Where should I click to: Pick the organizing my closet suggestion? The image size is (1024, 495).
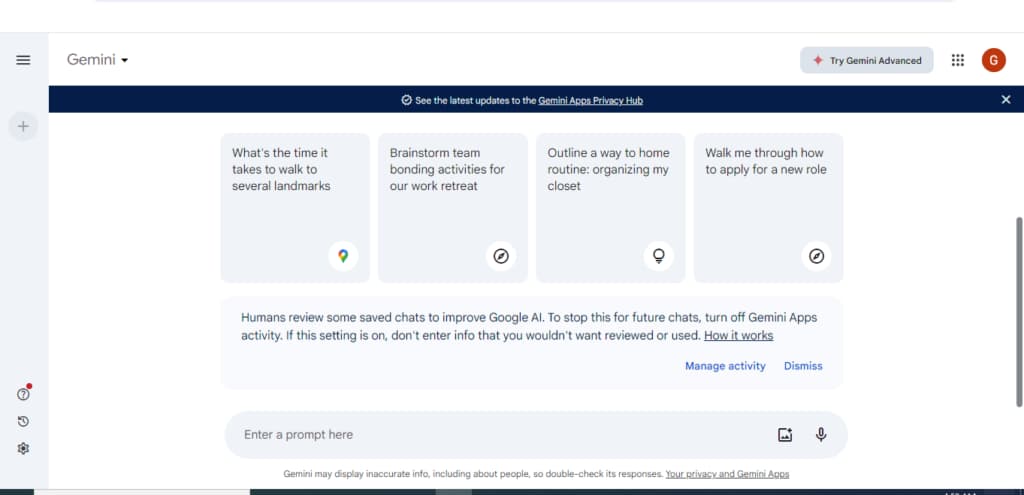pos(611,208)
